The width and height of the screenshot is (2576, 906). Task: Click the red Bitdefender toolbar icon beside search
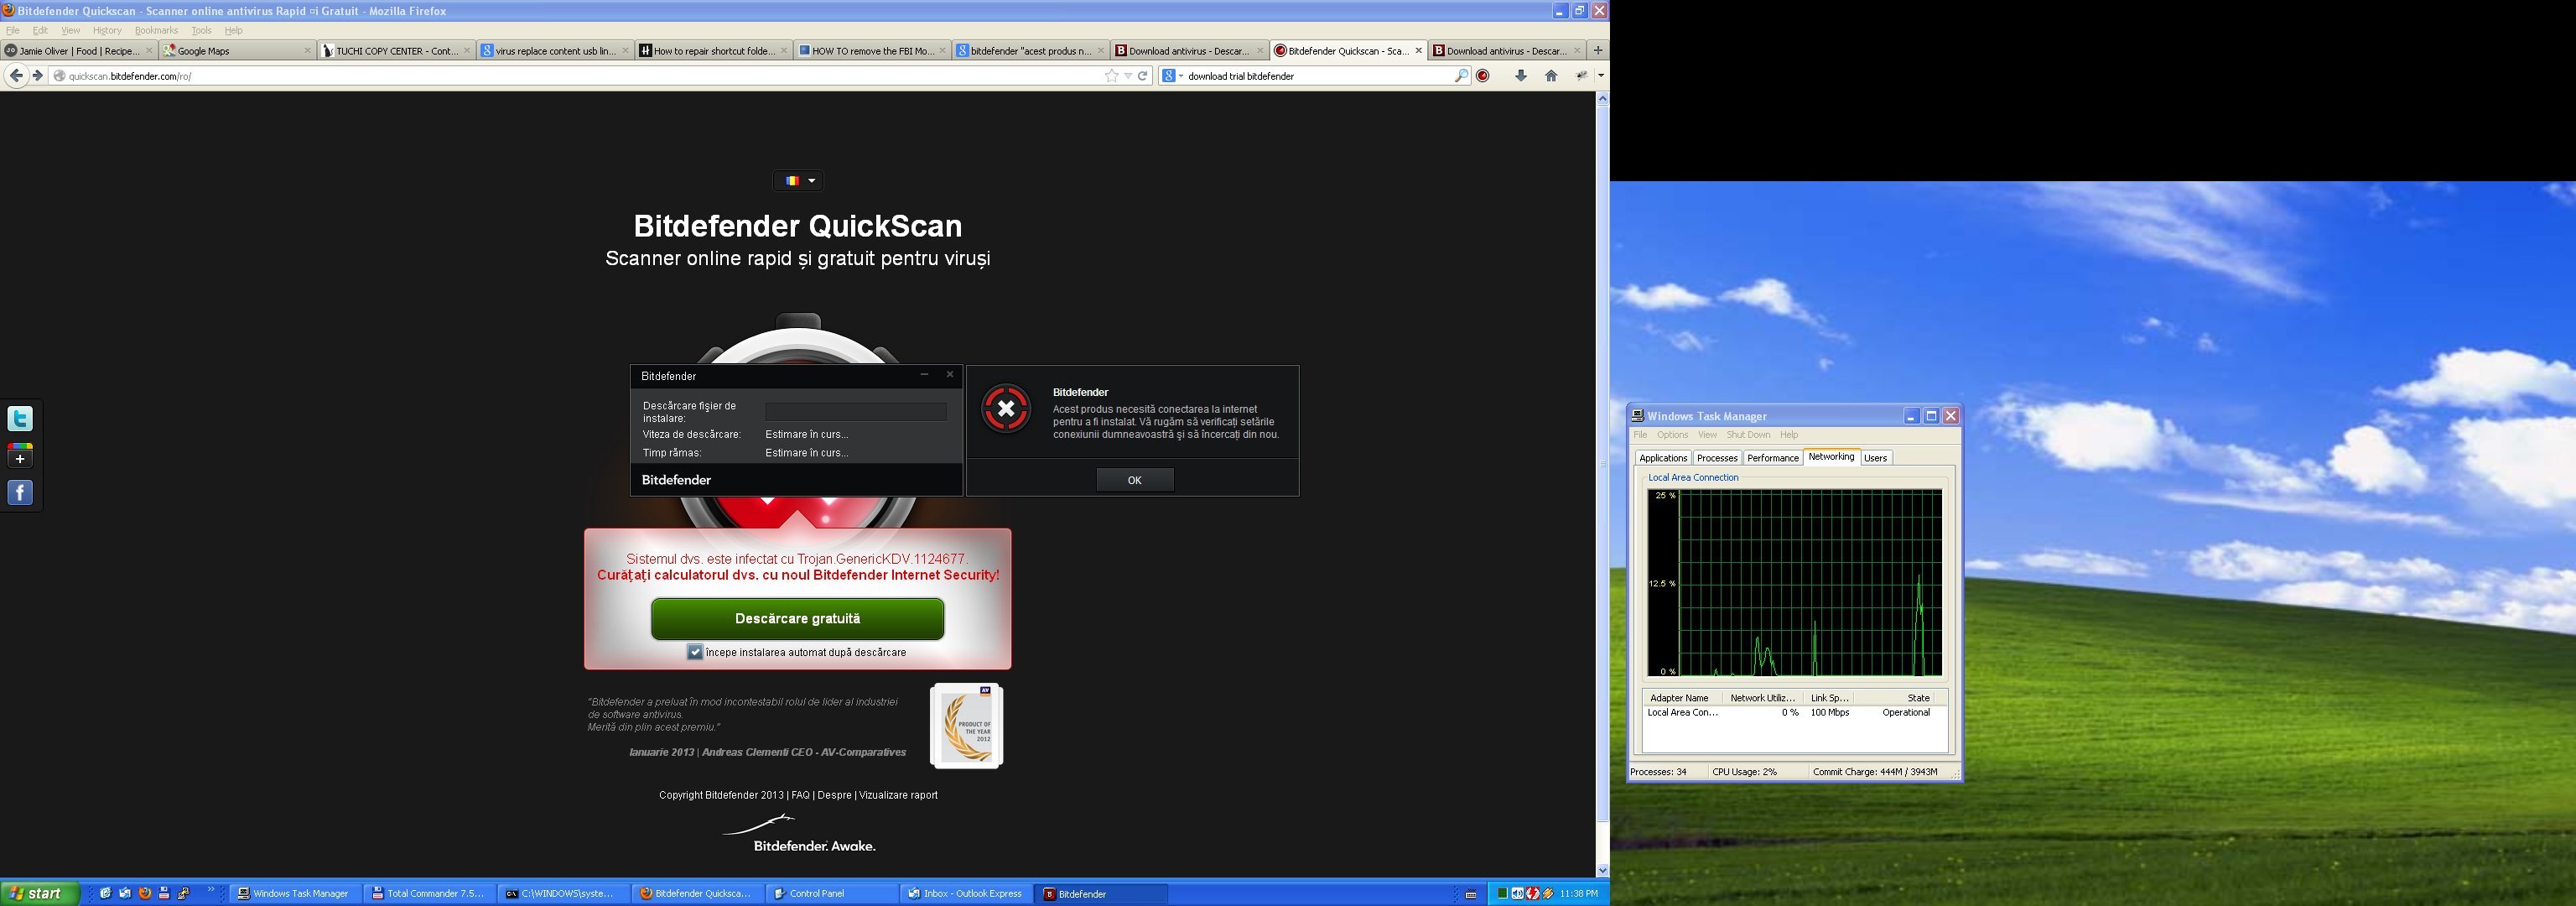tap(1483, 76)
